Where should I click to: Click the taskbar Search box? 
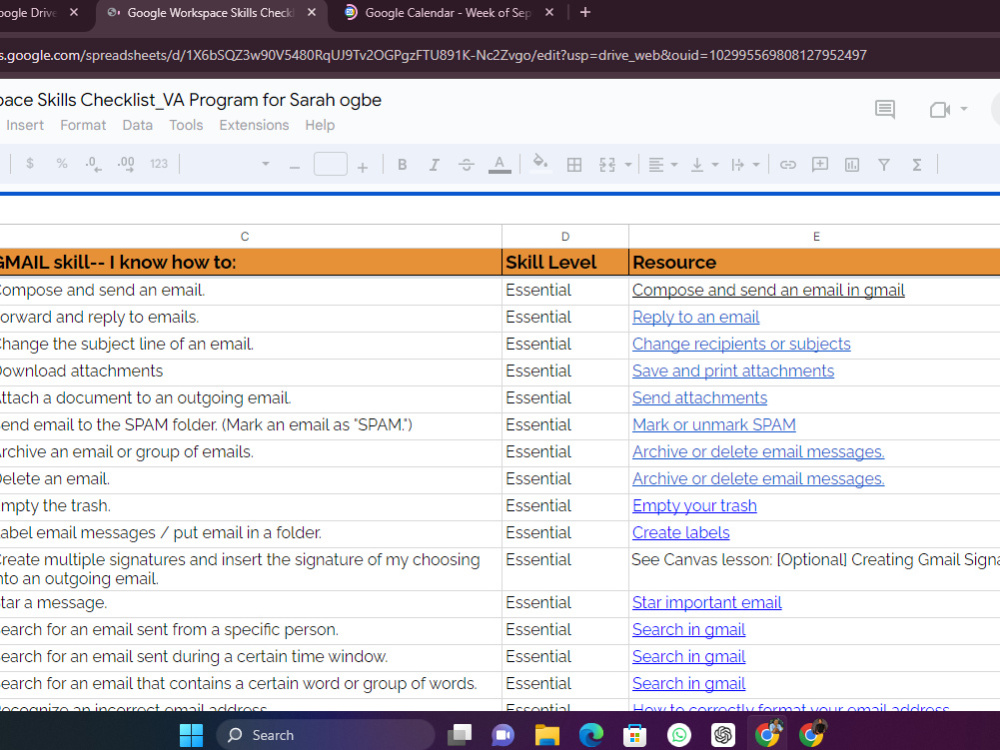pos(325,735)
